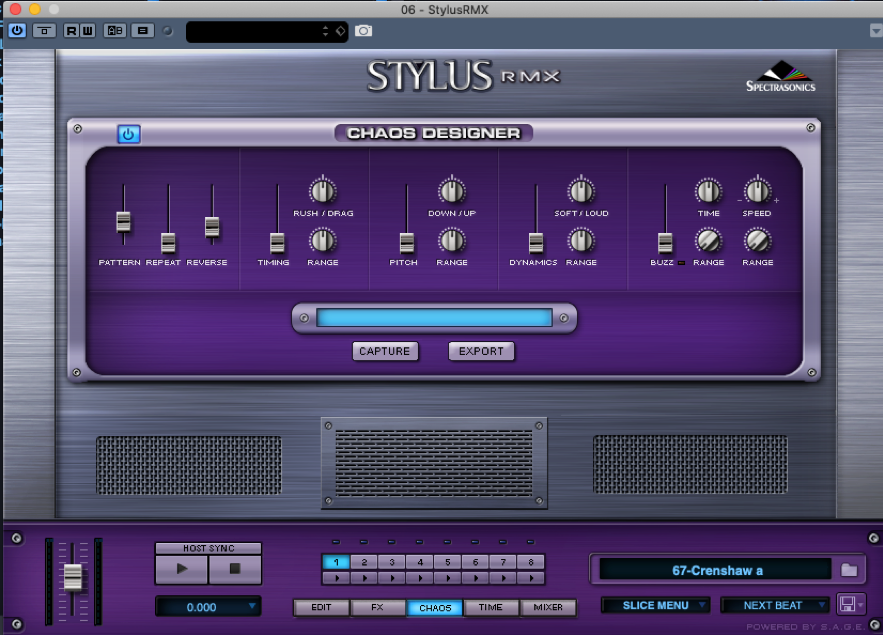Click the Buzz Speed knob
The width and height of the screenshot is (883, 635).
tap(757, 191)
